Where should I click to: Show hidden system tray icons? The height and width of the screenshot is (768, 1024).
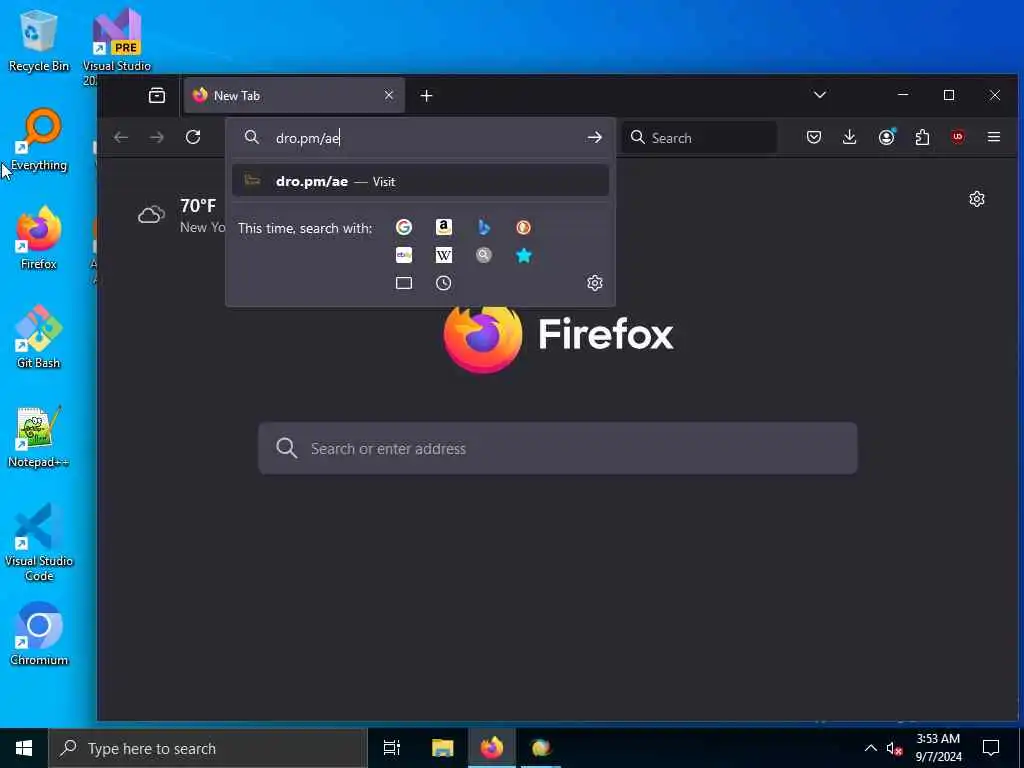click(871, 748)
